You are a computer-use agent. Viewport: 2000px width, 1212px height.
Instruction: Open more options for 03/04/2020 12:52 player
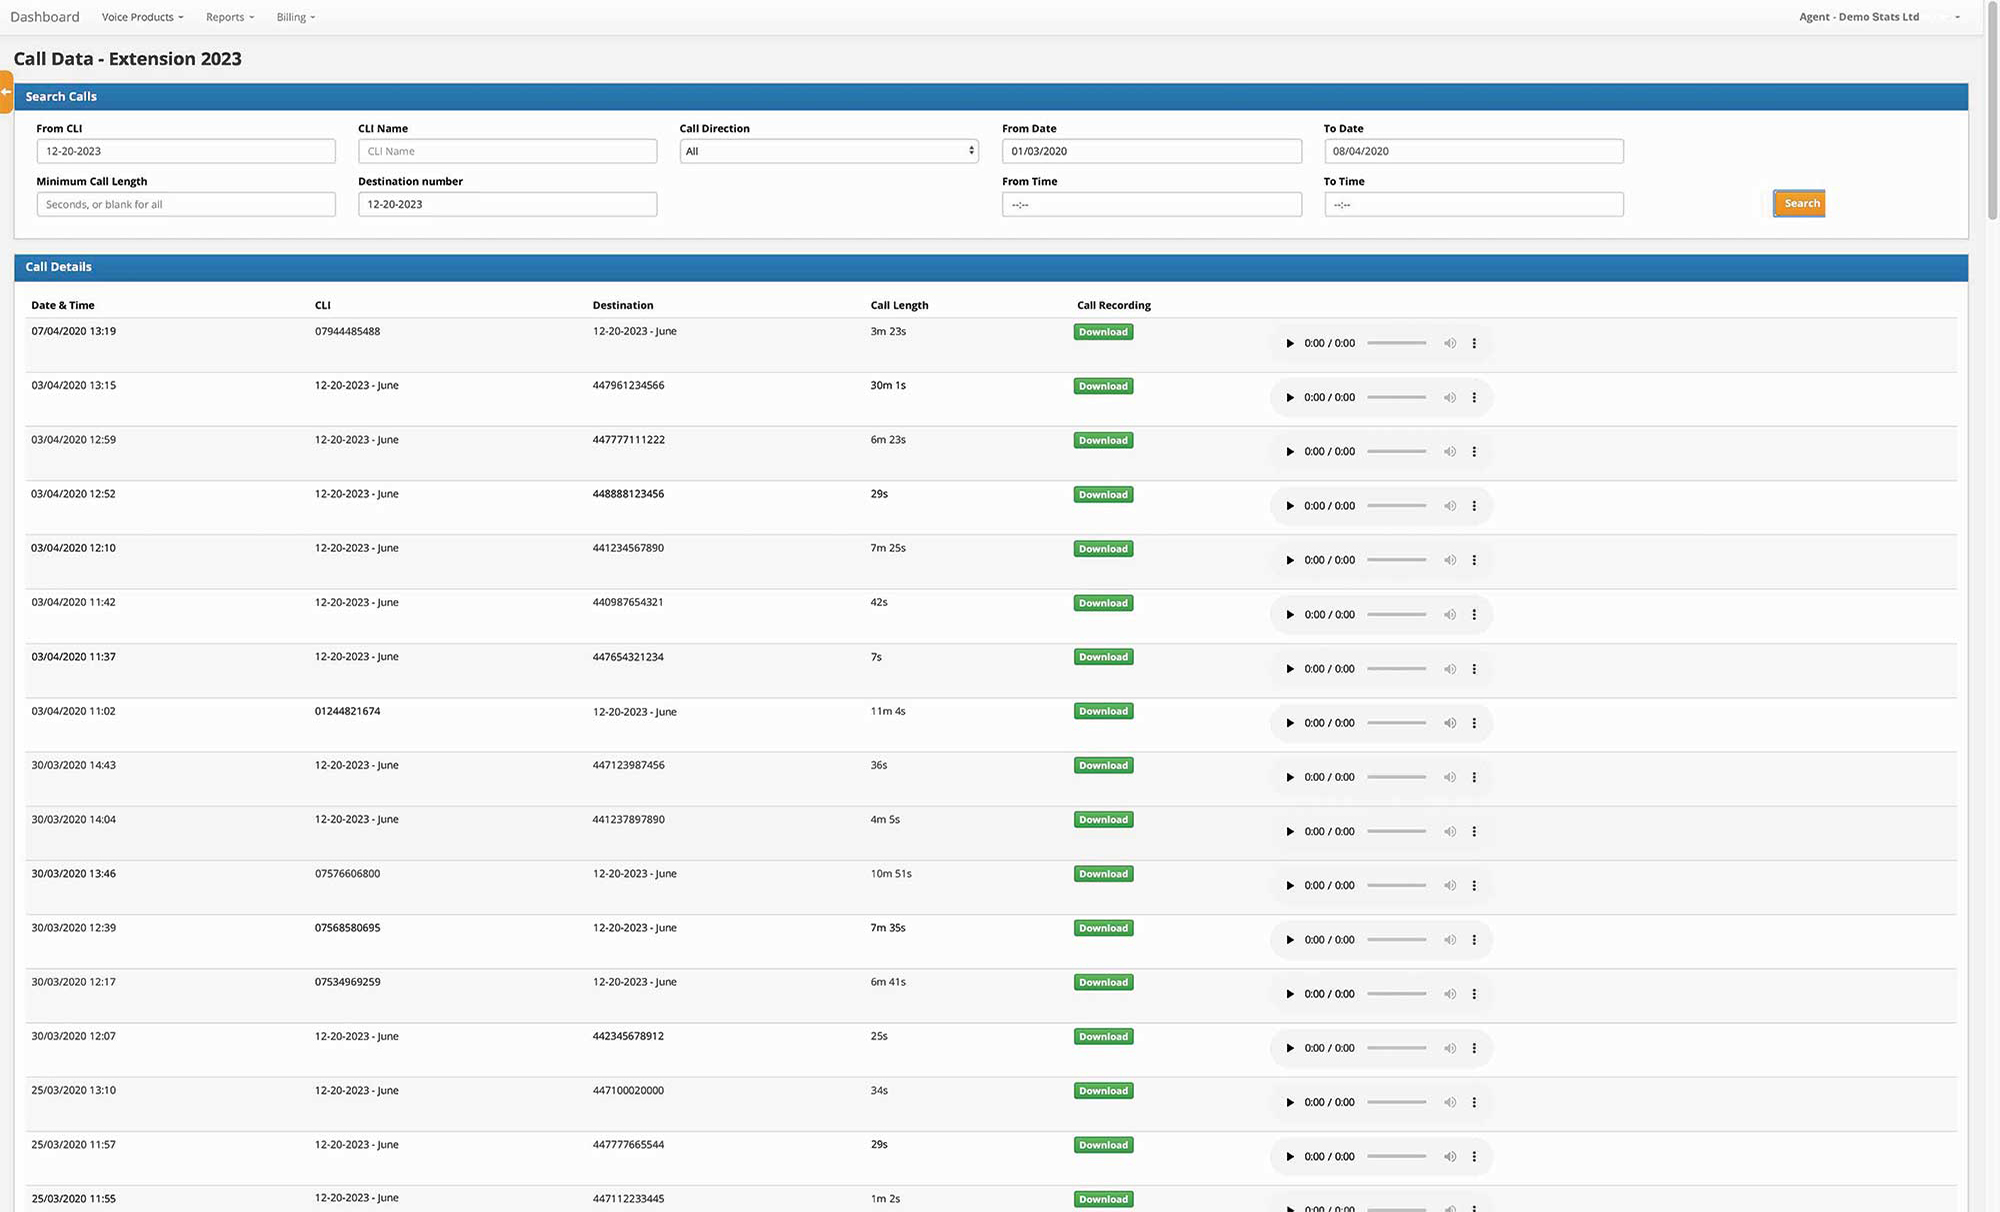[x=1474, y=507]
